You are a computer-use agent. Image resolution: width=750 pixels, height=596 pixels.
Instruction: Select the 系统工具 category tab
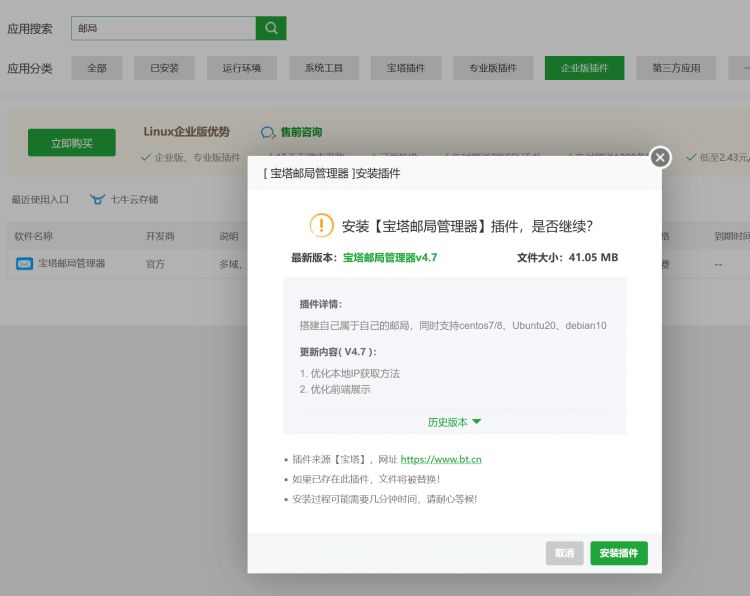(324, 68)
